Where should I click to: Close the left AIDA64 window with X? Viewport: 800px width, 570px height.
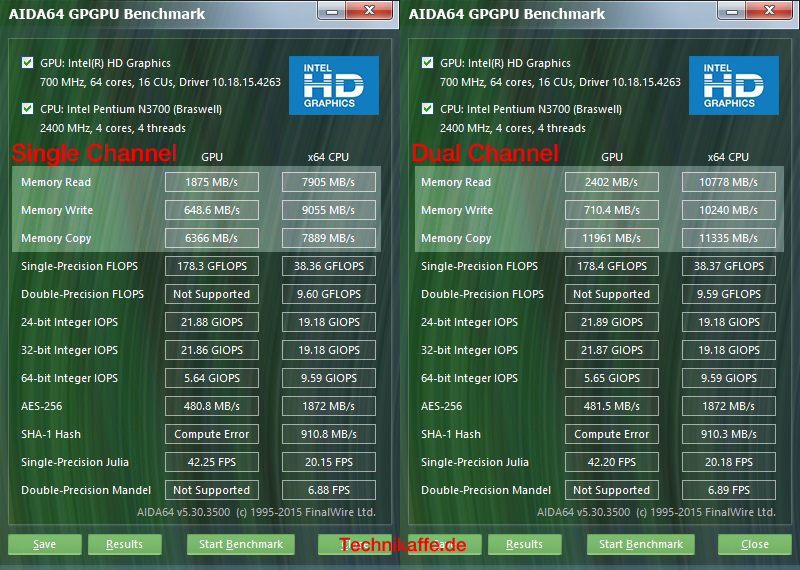point(369,10)
